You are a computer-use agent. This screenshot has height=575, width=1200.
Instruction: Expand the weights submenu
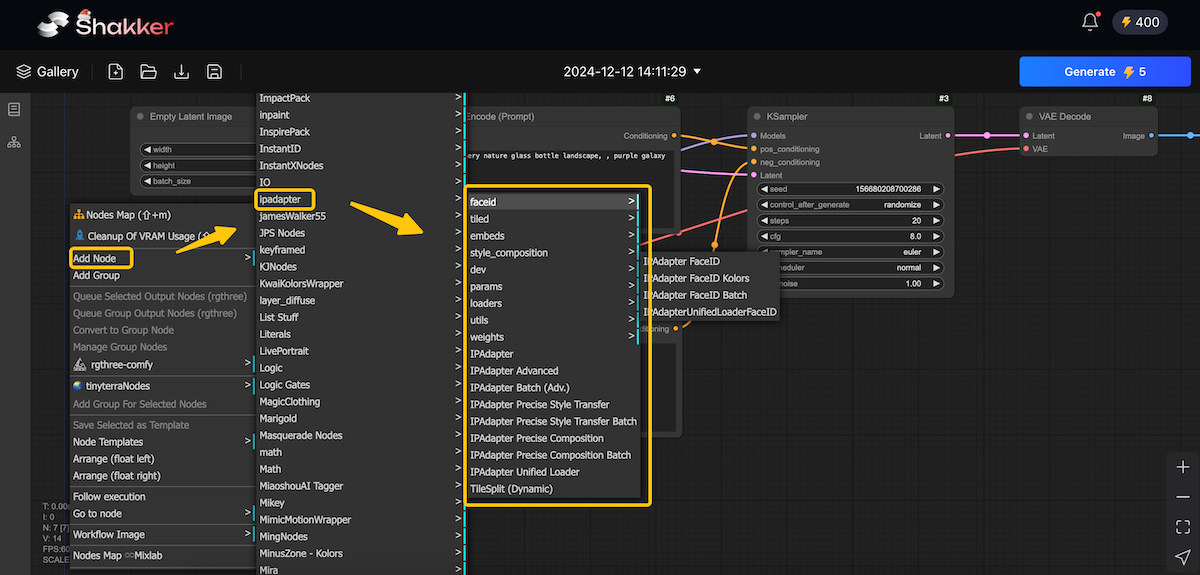pos(553,337)
